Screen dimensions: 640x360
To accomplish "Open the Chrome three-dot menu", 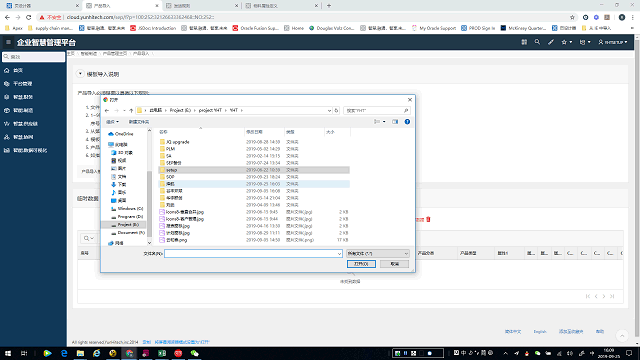I will click(x=632, y=17).
